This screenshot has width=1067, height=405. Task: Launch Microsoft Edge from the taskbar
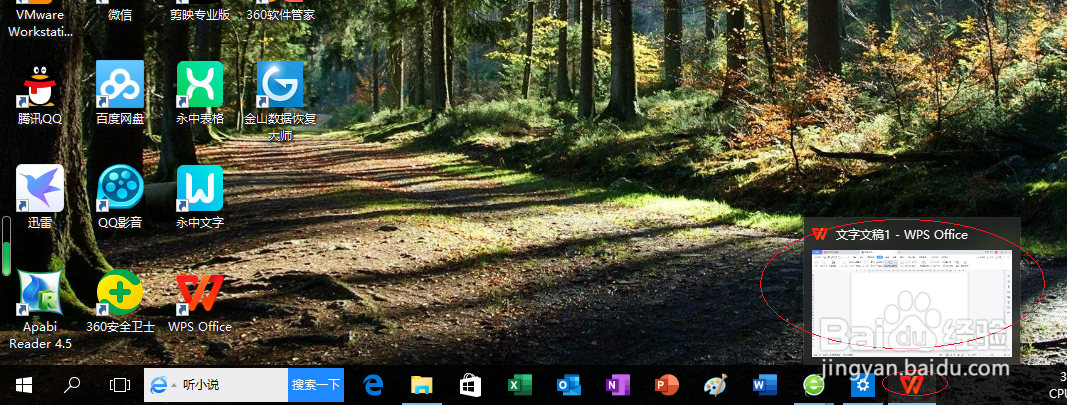point(373,385)
